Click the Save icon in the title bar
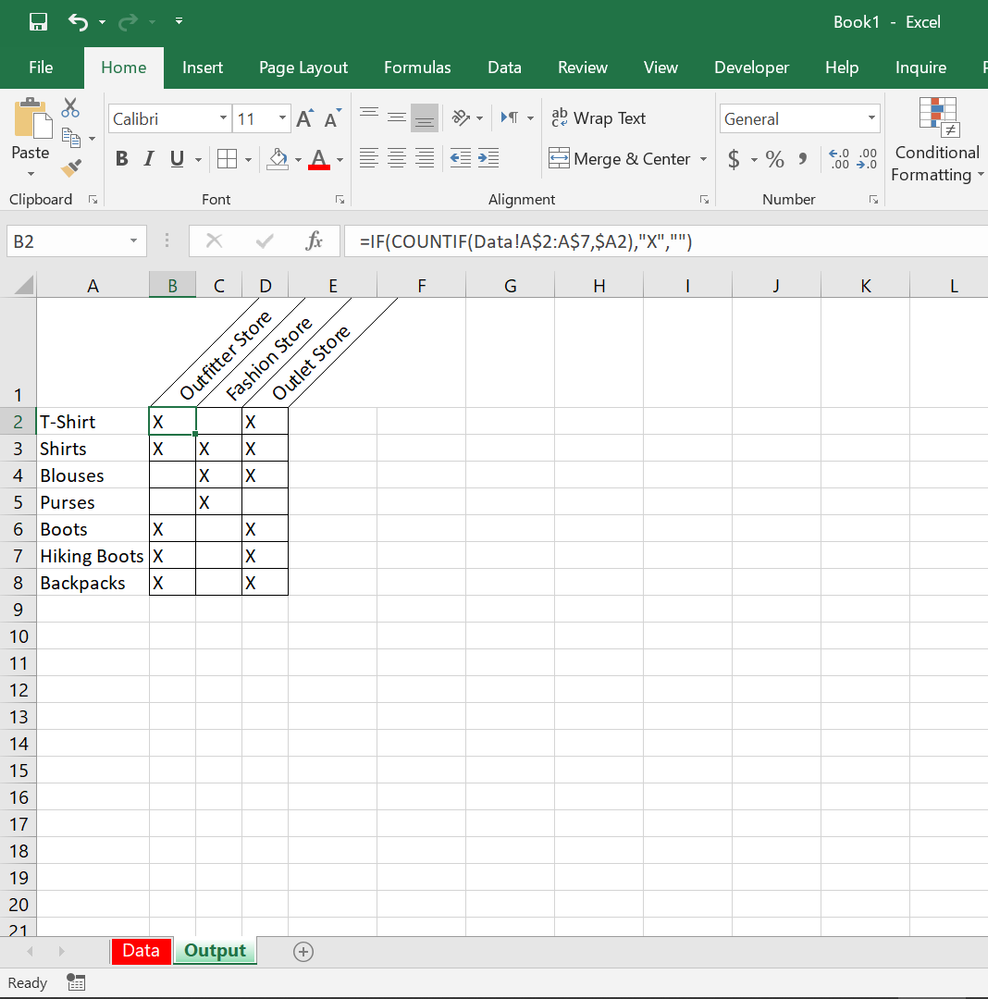 (x=38, y=22)
